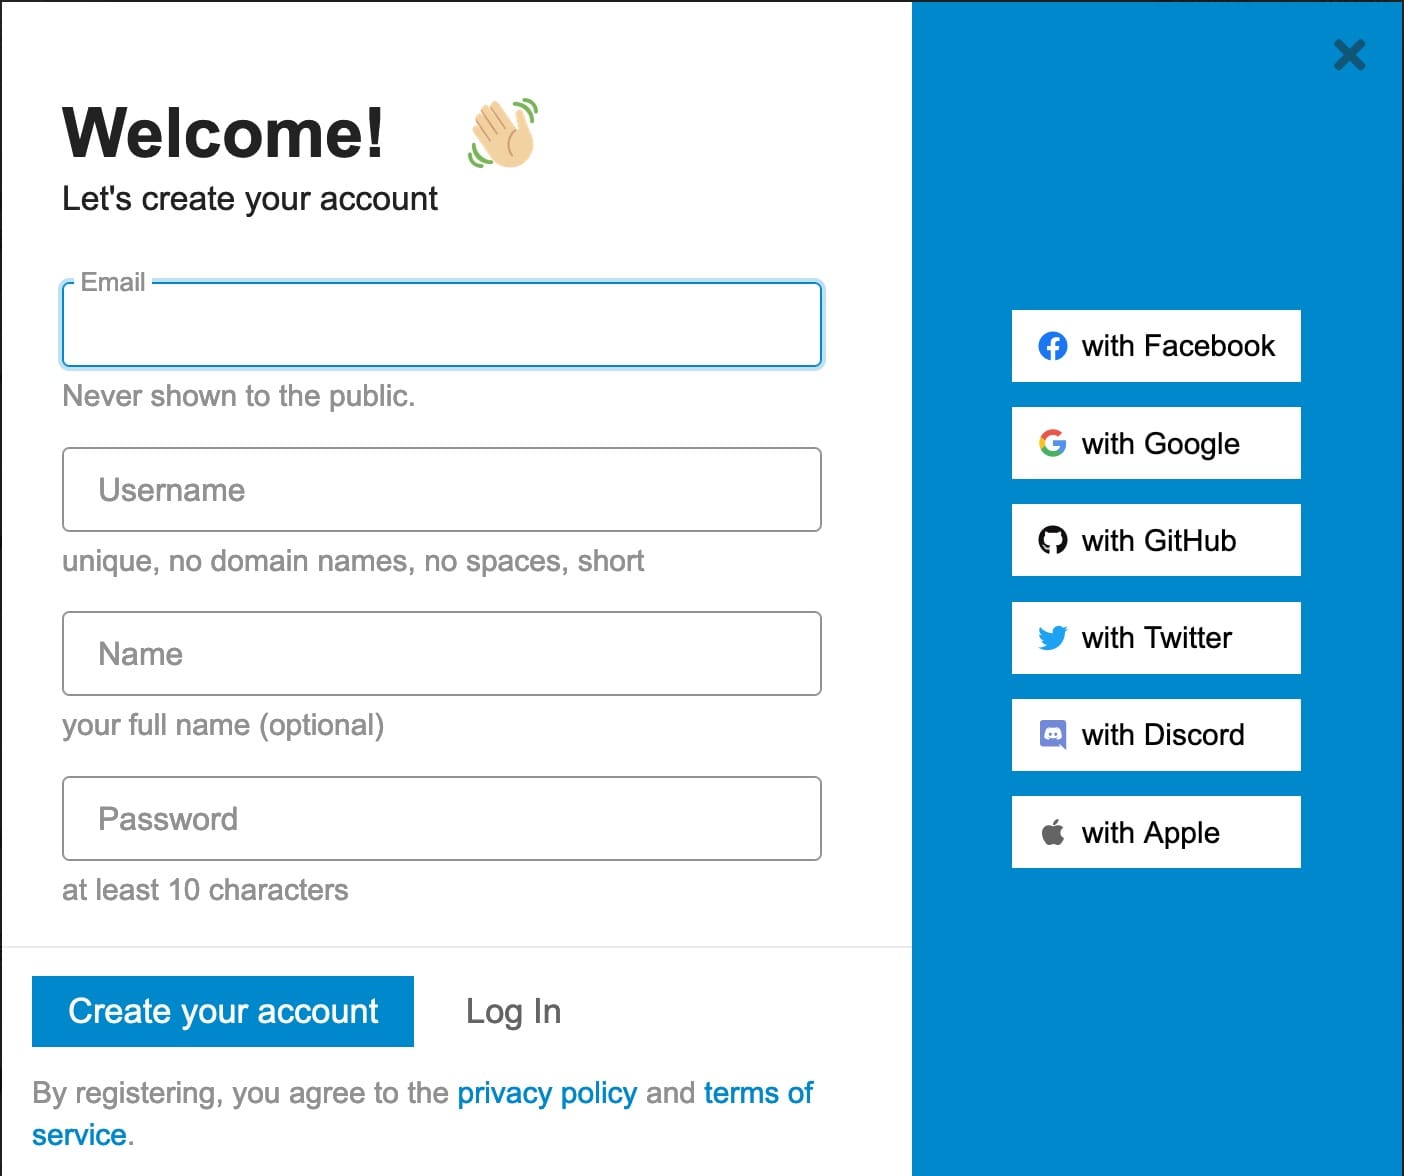The width and height of the screenshot is (1404, 1176).
Task: Register with GitHub
Action: [1156, 540]
